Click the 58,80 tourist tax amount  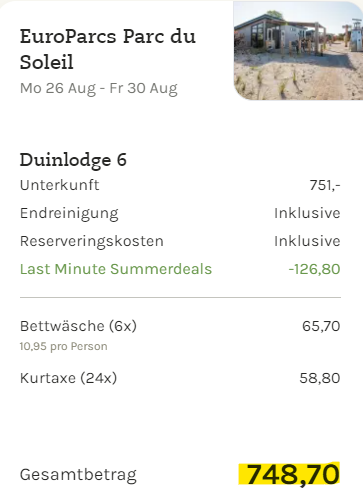[320, 378]
